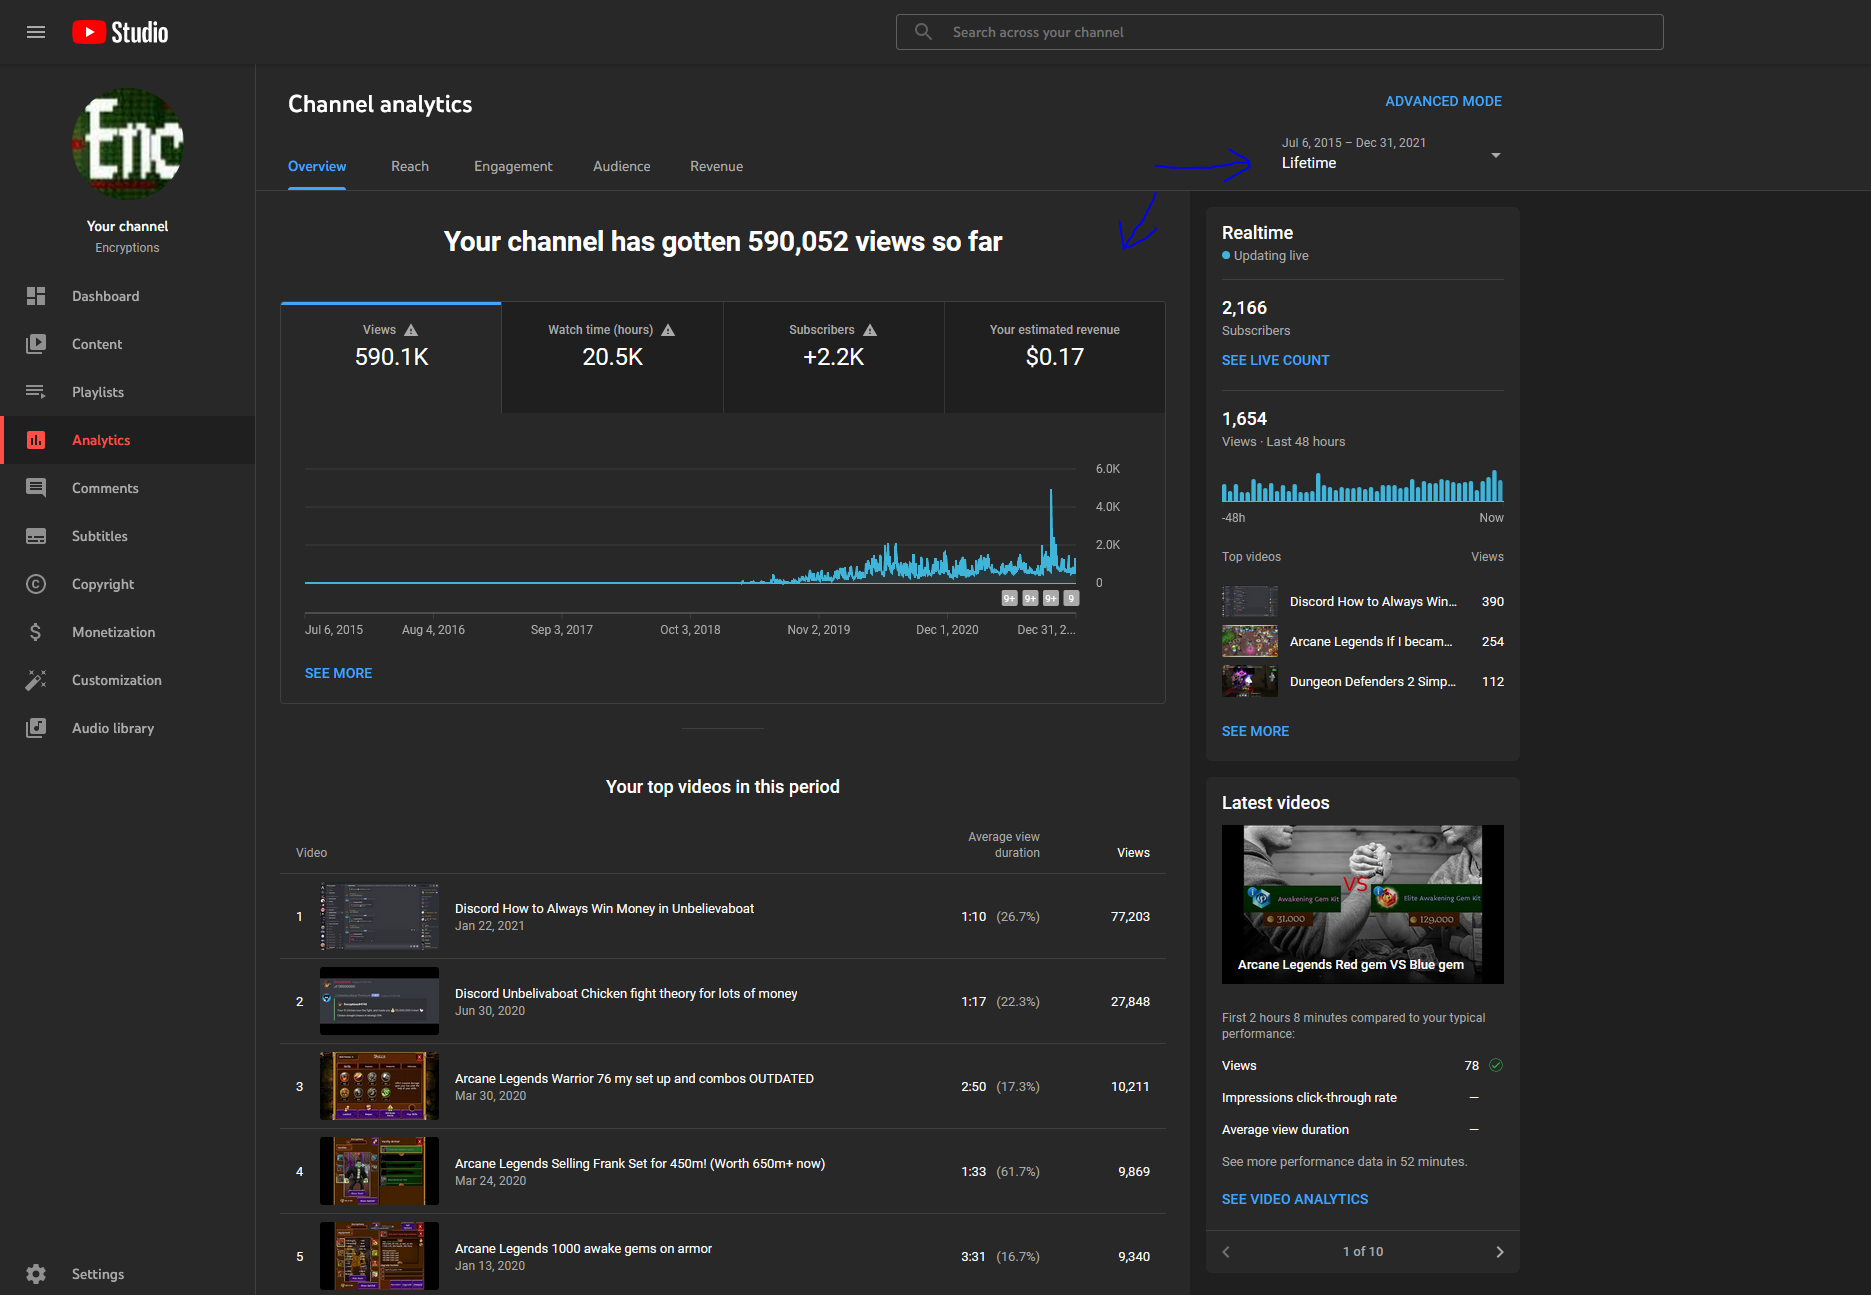The width and height of the screenshot is (1871, 1295).
Task: Click warning triangle beside Subscribers
Action: click(x=870, y=330)
